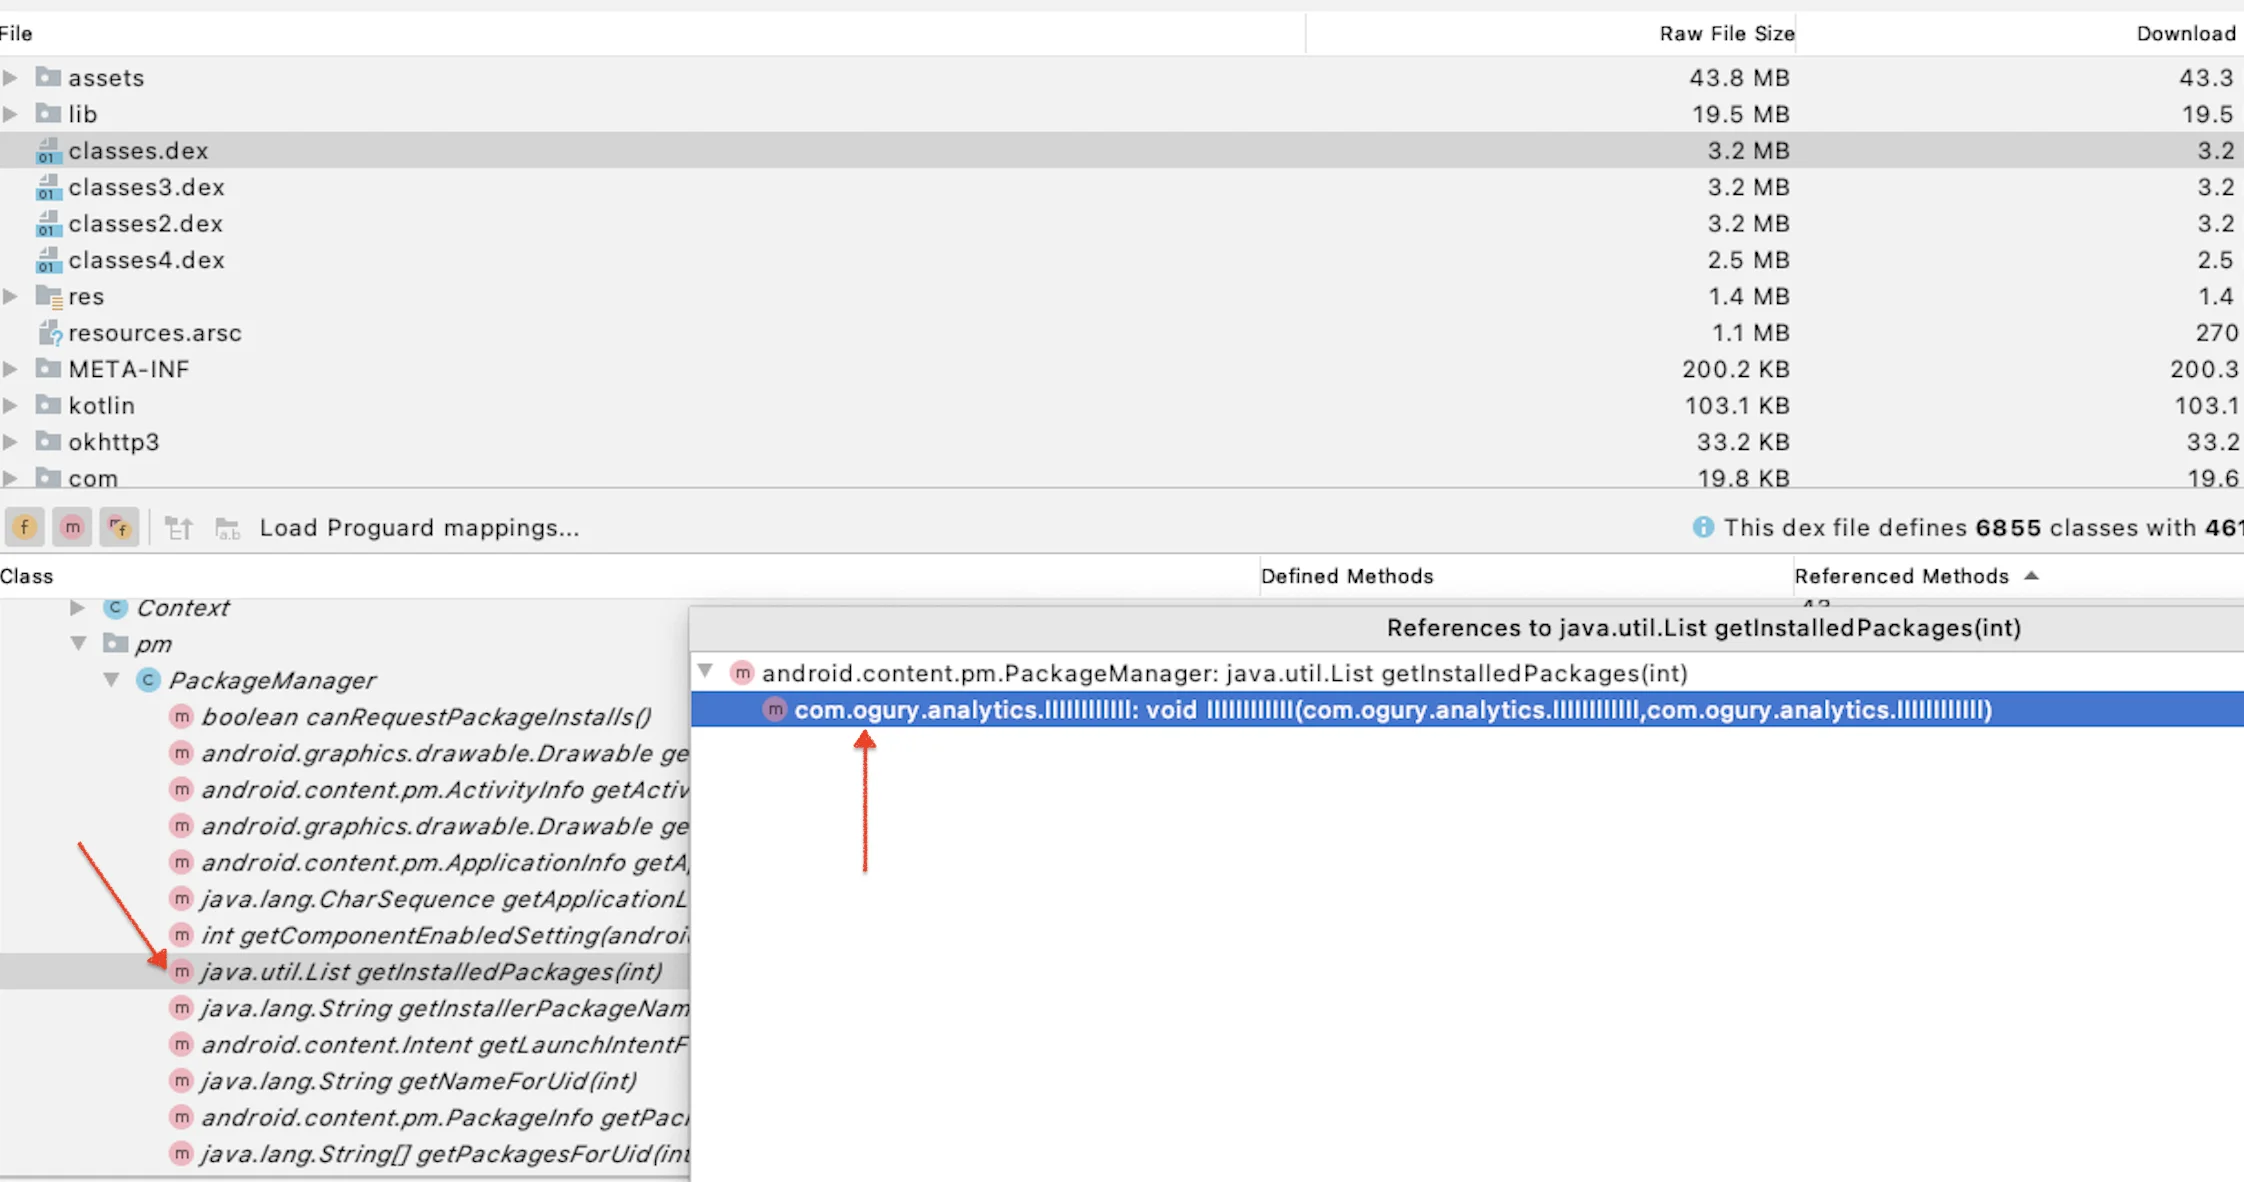Collapse the getInstalledPackages references node
This screenshot has height=1182, width=2244.
(x=706, y=671)
